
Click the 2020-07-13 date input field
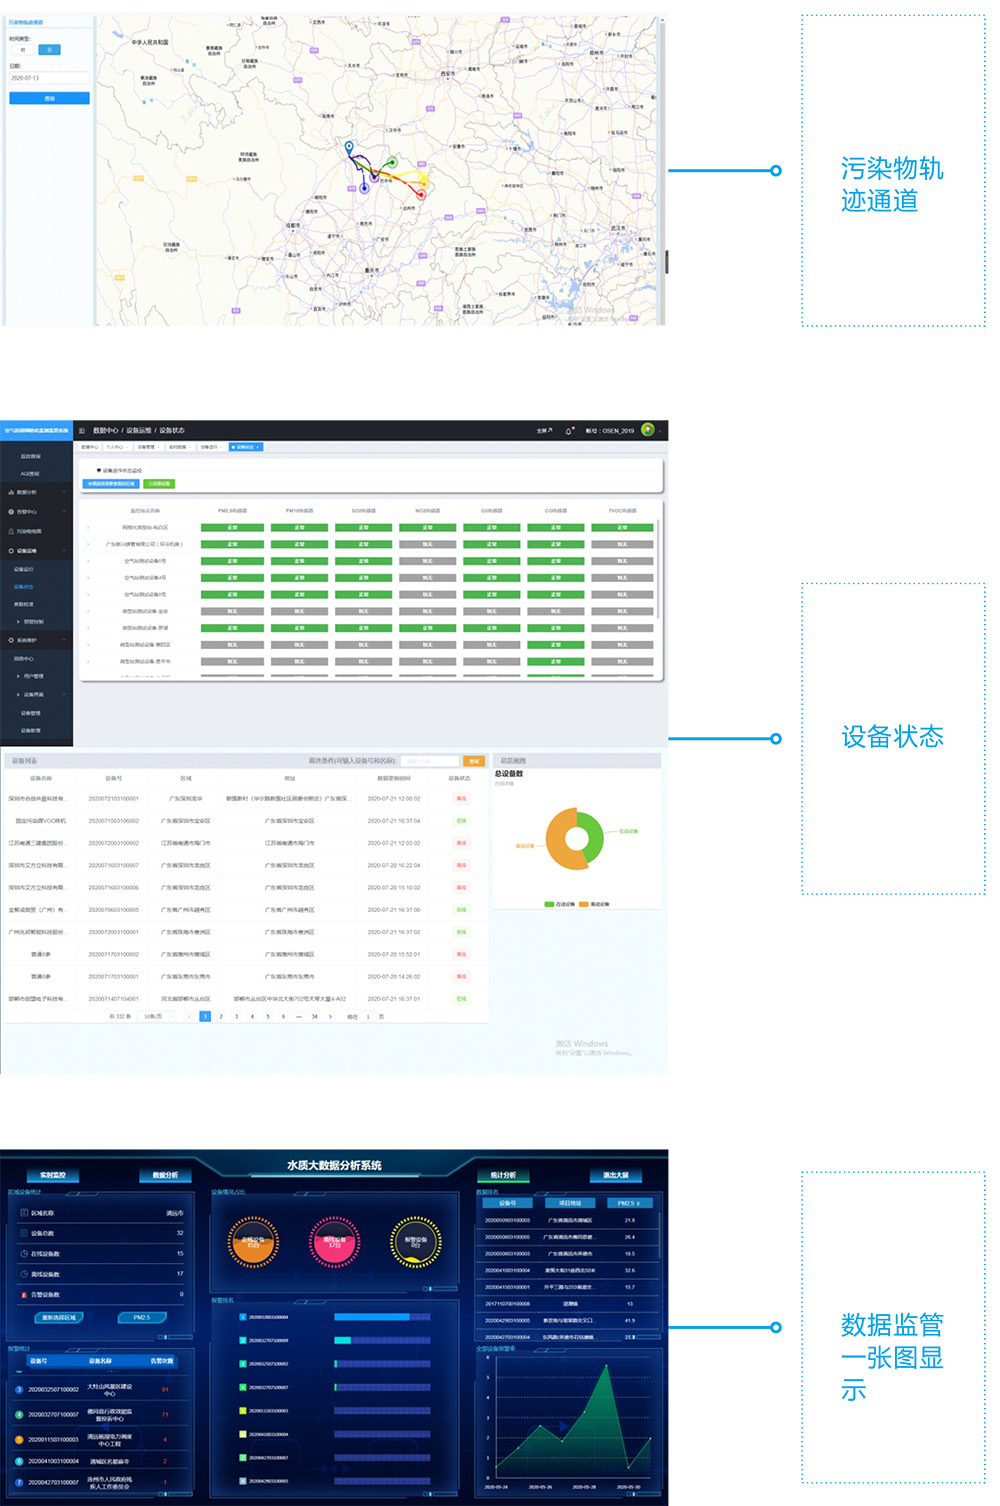[x=49, y=78]
